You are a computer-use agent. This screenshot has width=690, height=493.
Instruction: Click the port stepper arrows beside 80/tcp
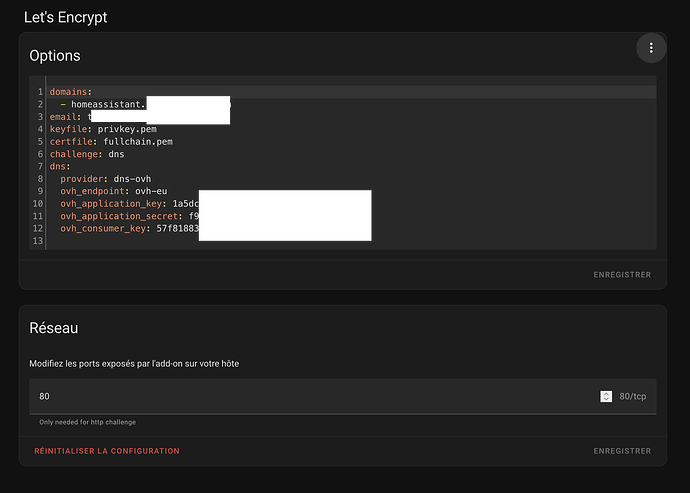606,397
